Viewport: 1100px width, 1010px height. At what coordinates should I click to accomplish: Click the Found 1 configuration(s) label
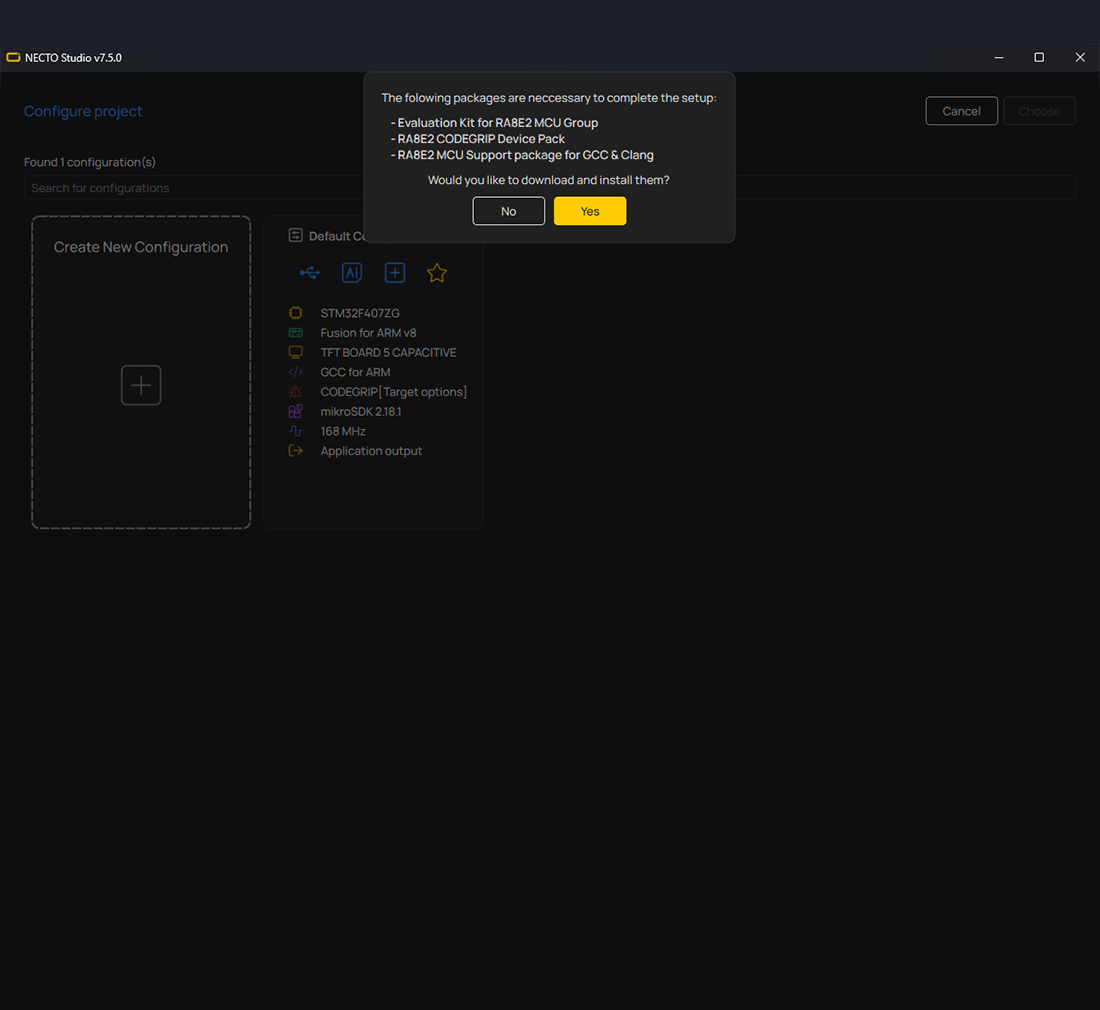(90, 162)
